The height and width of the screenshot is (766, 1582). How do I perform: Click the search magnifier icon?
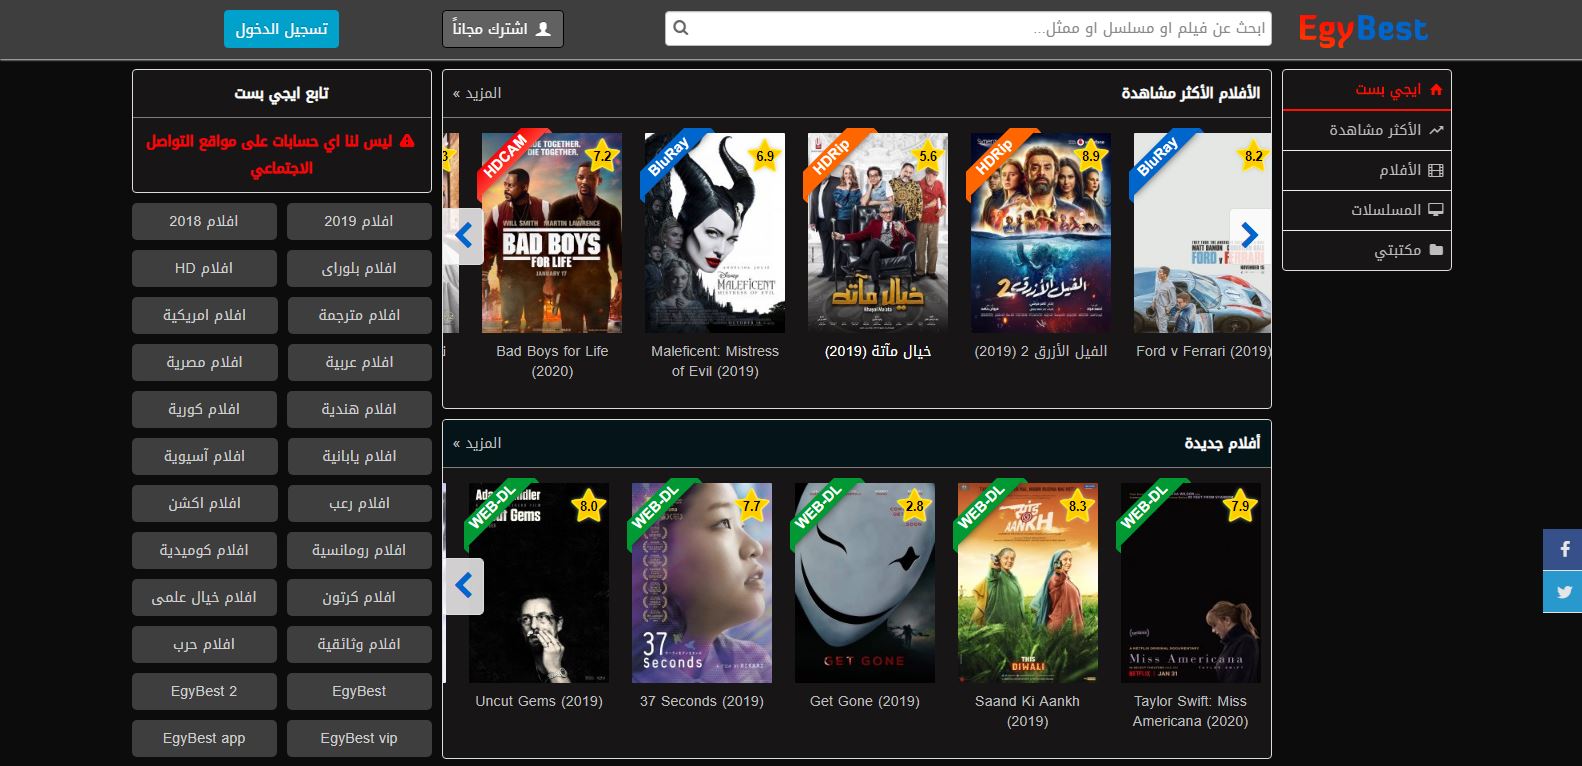point(681,28)
